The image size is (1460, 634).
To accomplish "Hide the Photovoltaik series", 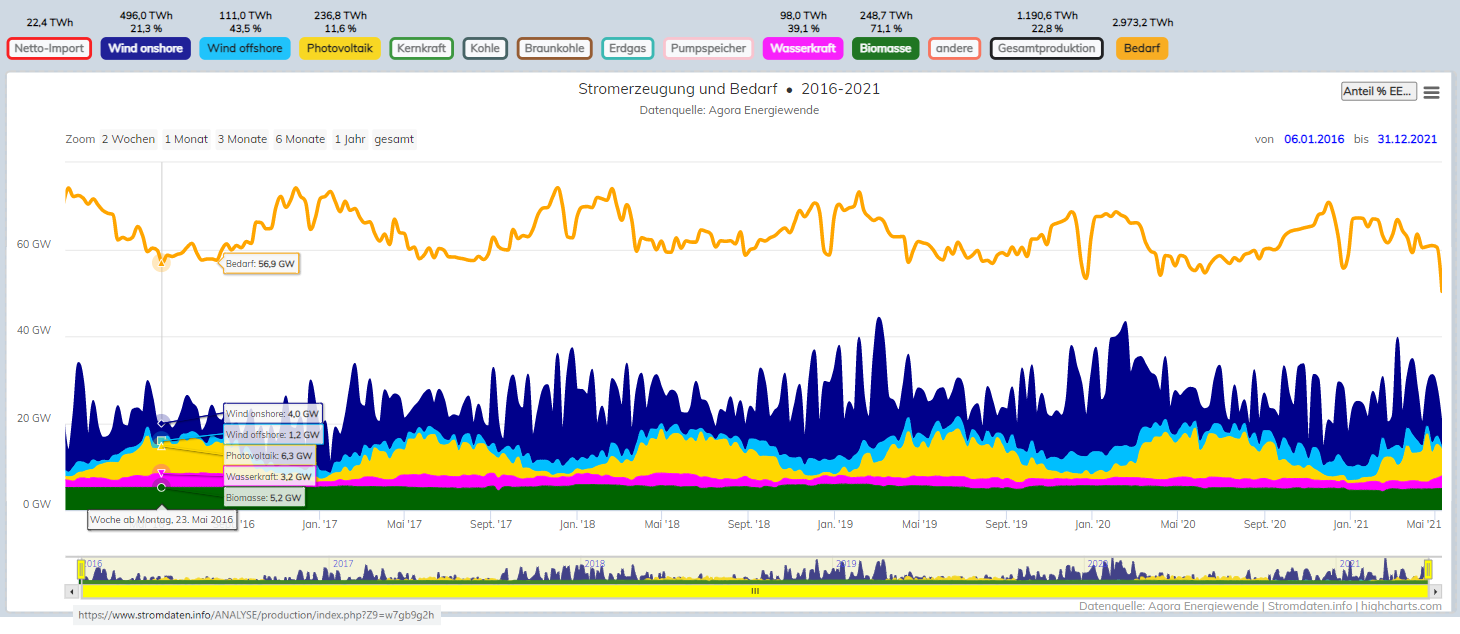I will [x=340, y=48].
